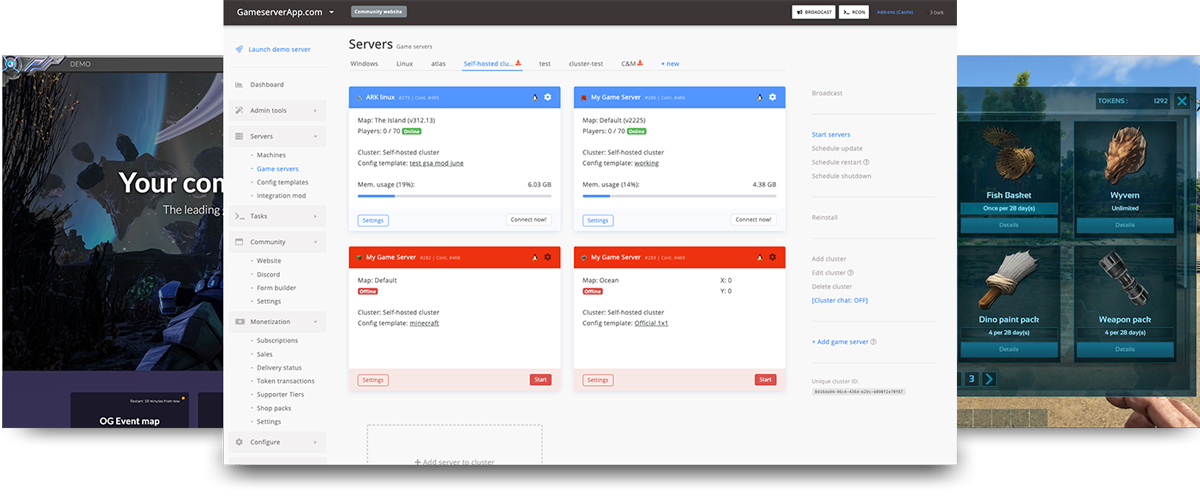Viewport: 1200px width, 497px height.
Task: Click the Add server to cluster box
Action: tap(455, 445)
